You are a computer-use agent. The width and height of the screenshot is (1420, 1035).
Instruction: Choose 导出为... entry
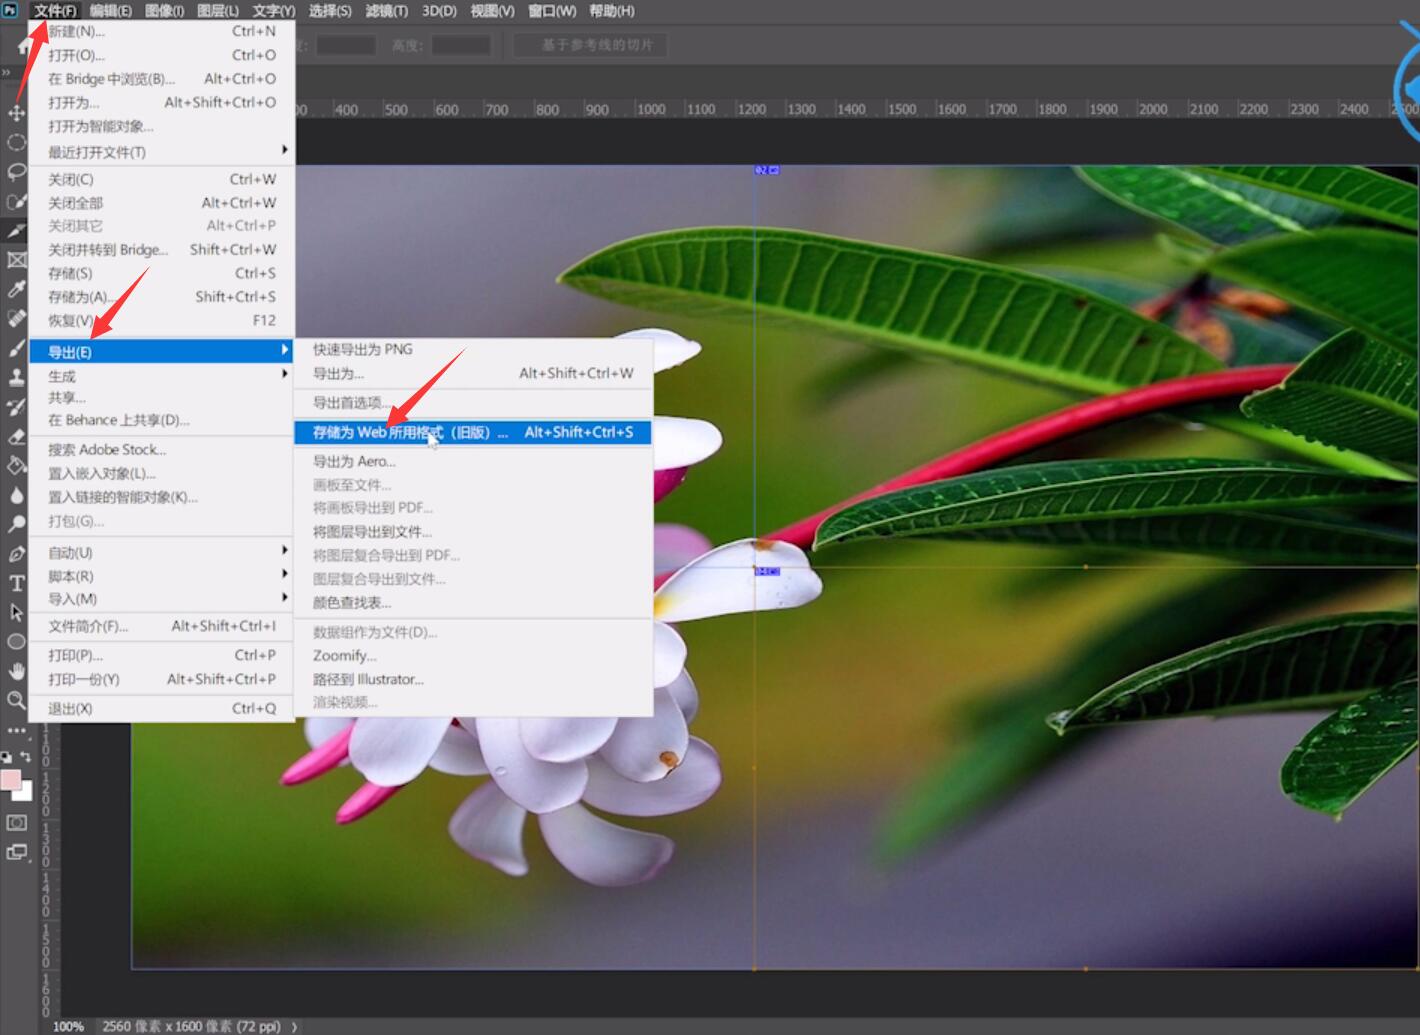click(x=473, y=373)
